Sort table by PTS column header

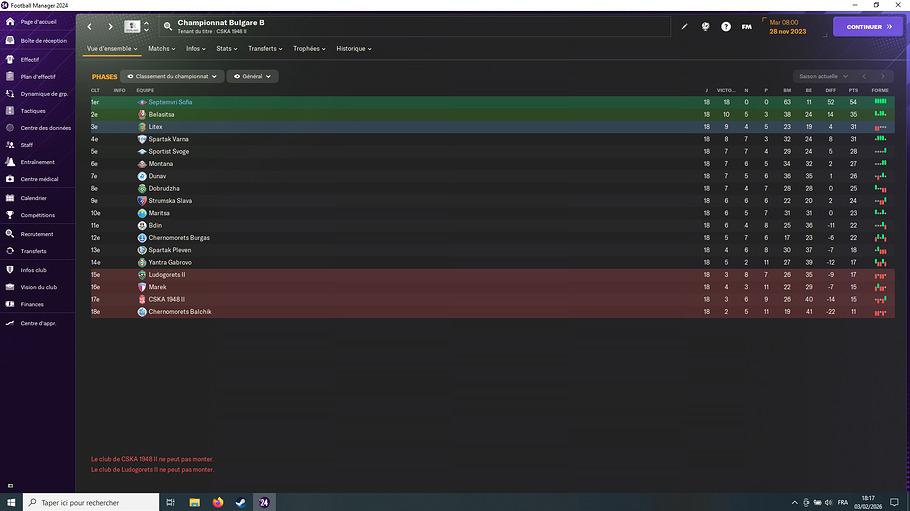pyautogui.click(x=853, y=91)
